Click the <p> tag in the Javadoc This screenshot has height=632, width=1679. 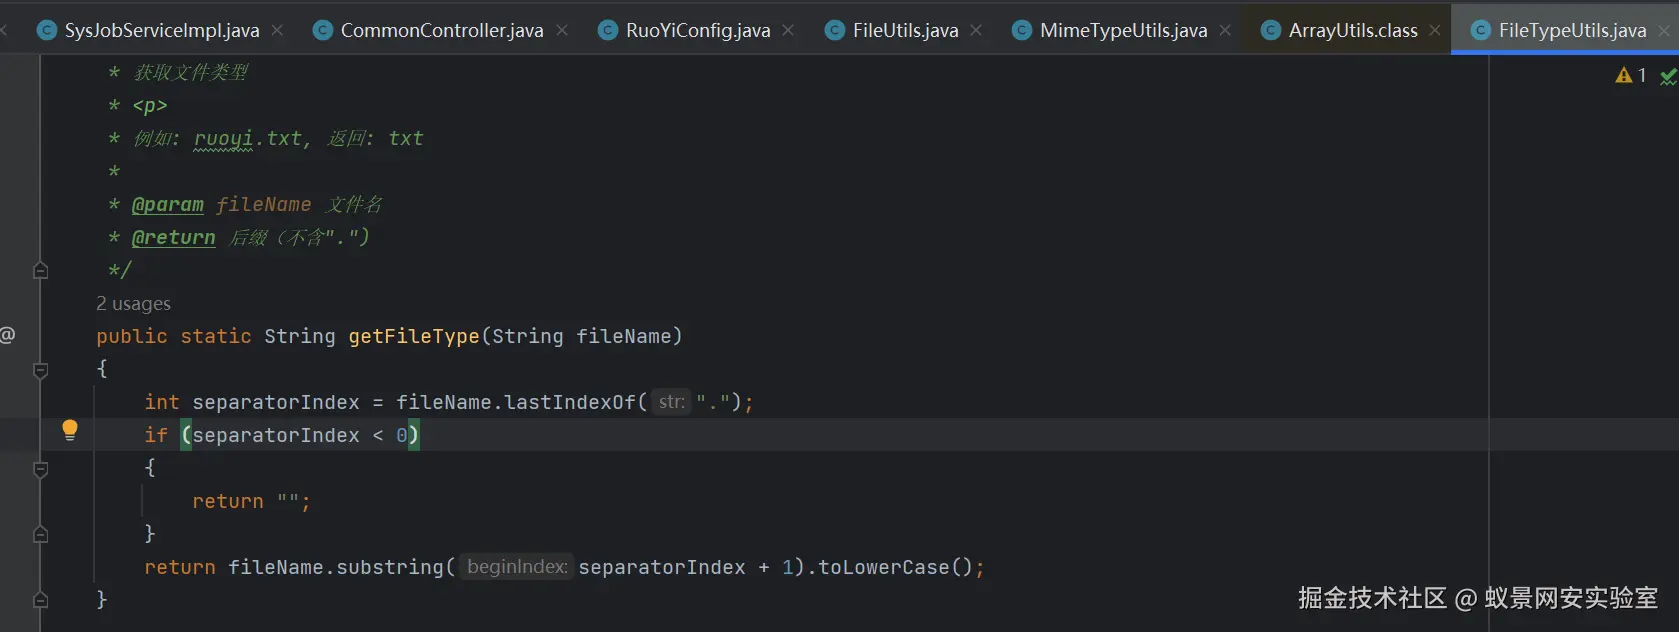pyautogui.click(x=150, y=105)
